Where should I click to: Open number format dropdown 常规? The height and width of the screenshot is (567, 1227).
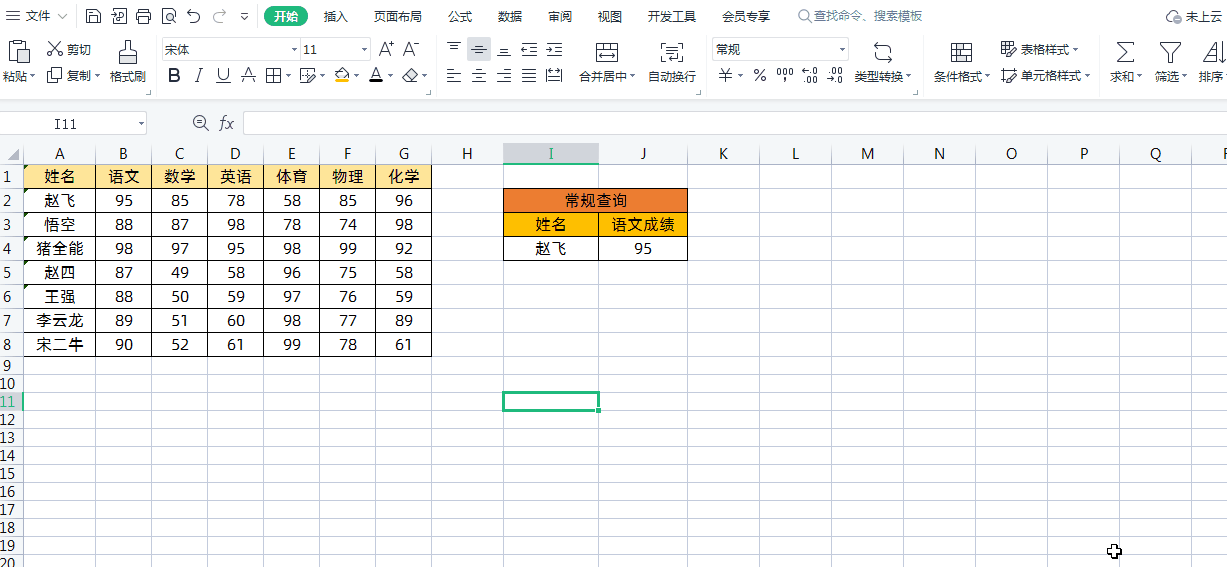point(842,50)
